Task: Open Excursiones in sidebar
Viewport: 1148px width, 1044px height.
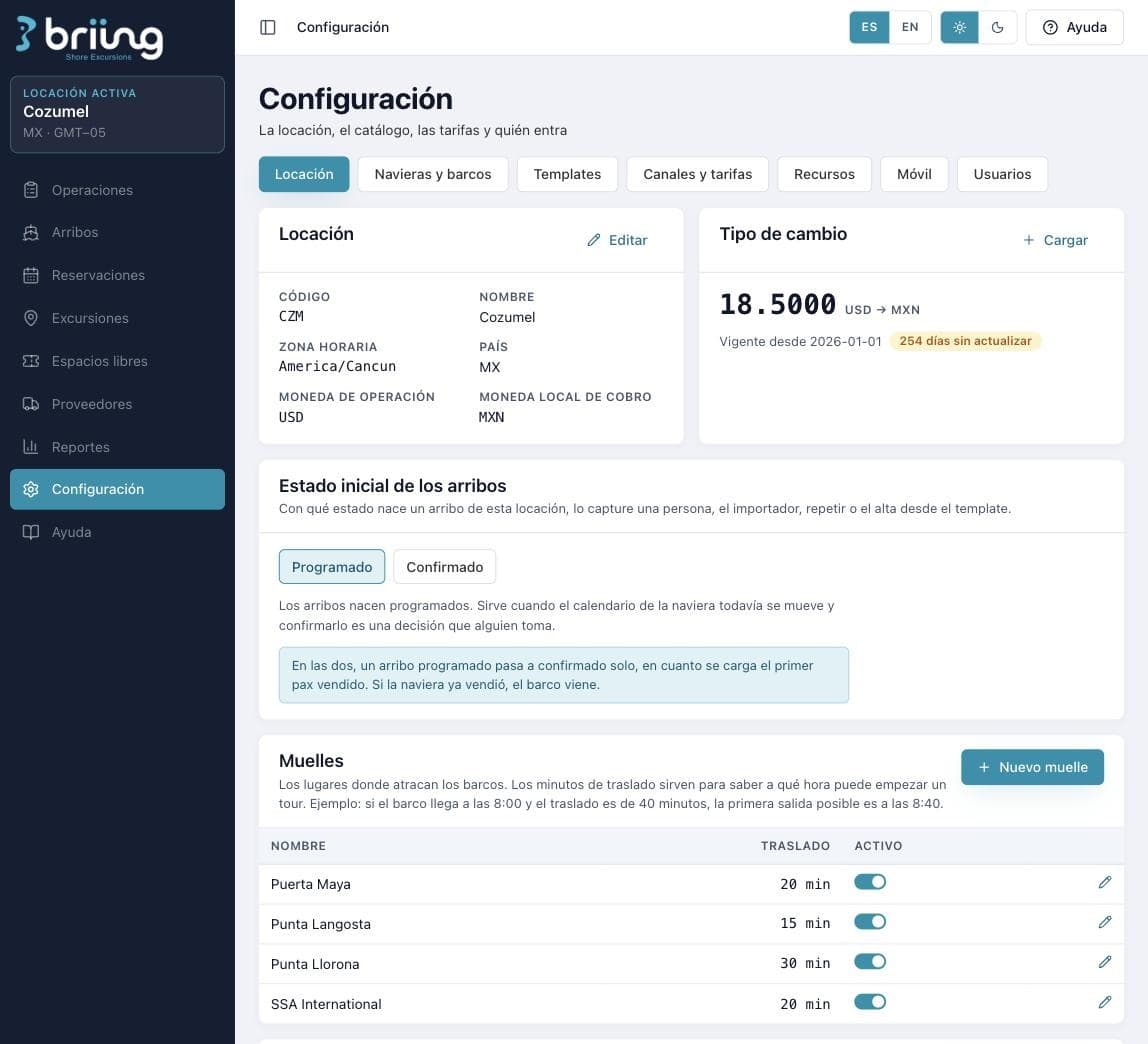Action: click(x=117, y=318)
